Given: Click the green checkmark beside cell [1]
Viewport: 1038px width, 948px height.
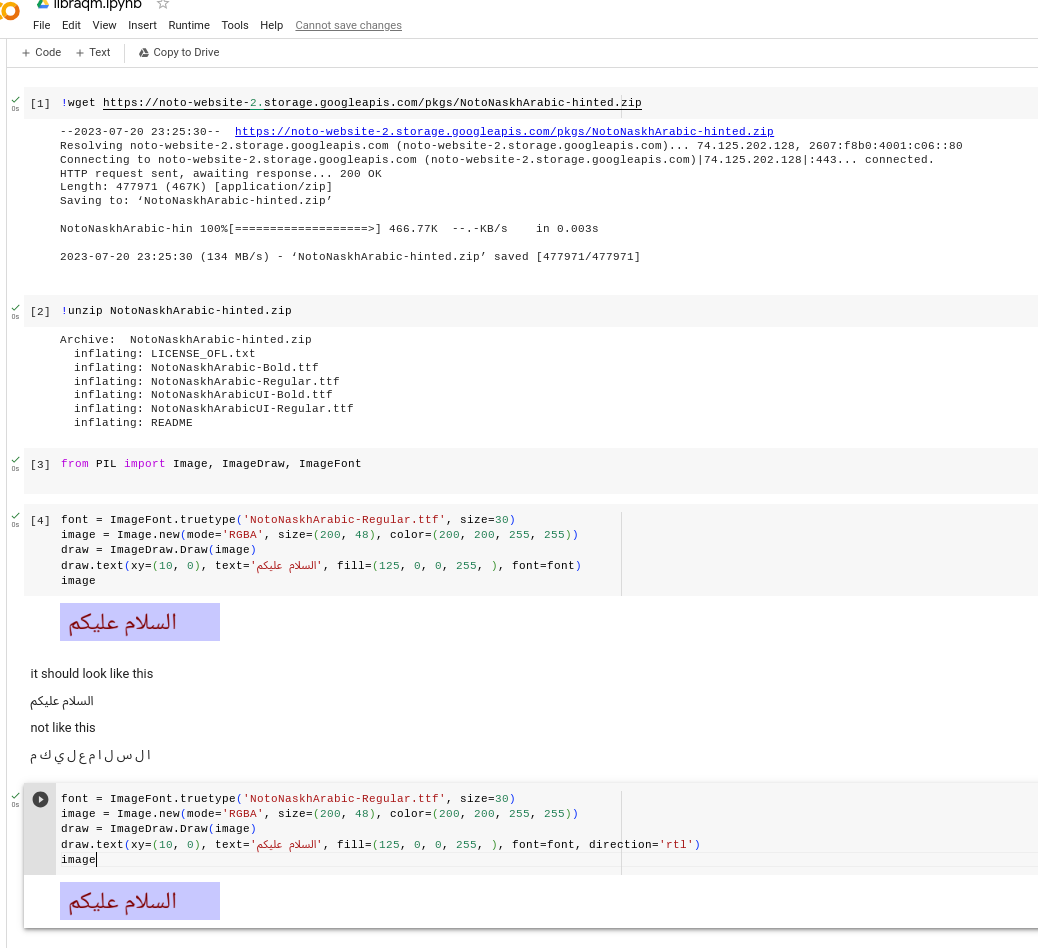Looking at the screenshot, I should click(x=14, y=99).
